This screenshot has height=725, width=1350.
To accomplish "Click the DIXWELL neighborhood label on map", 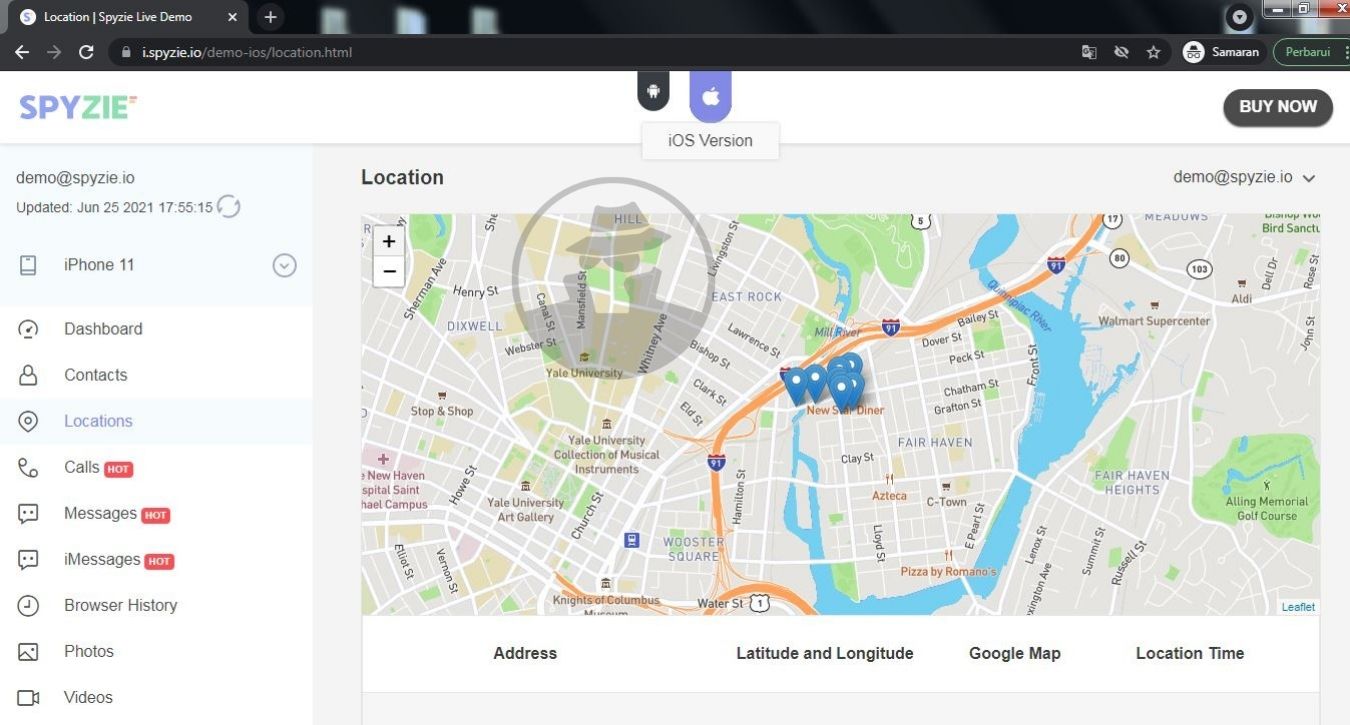I will (475, 326).
